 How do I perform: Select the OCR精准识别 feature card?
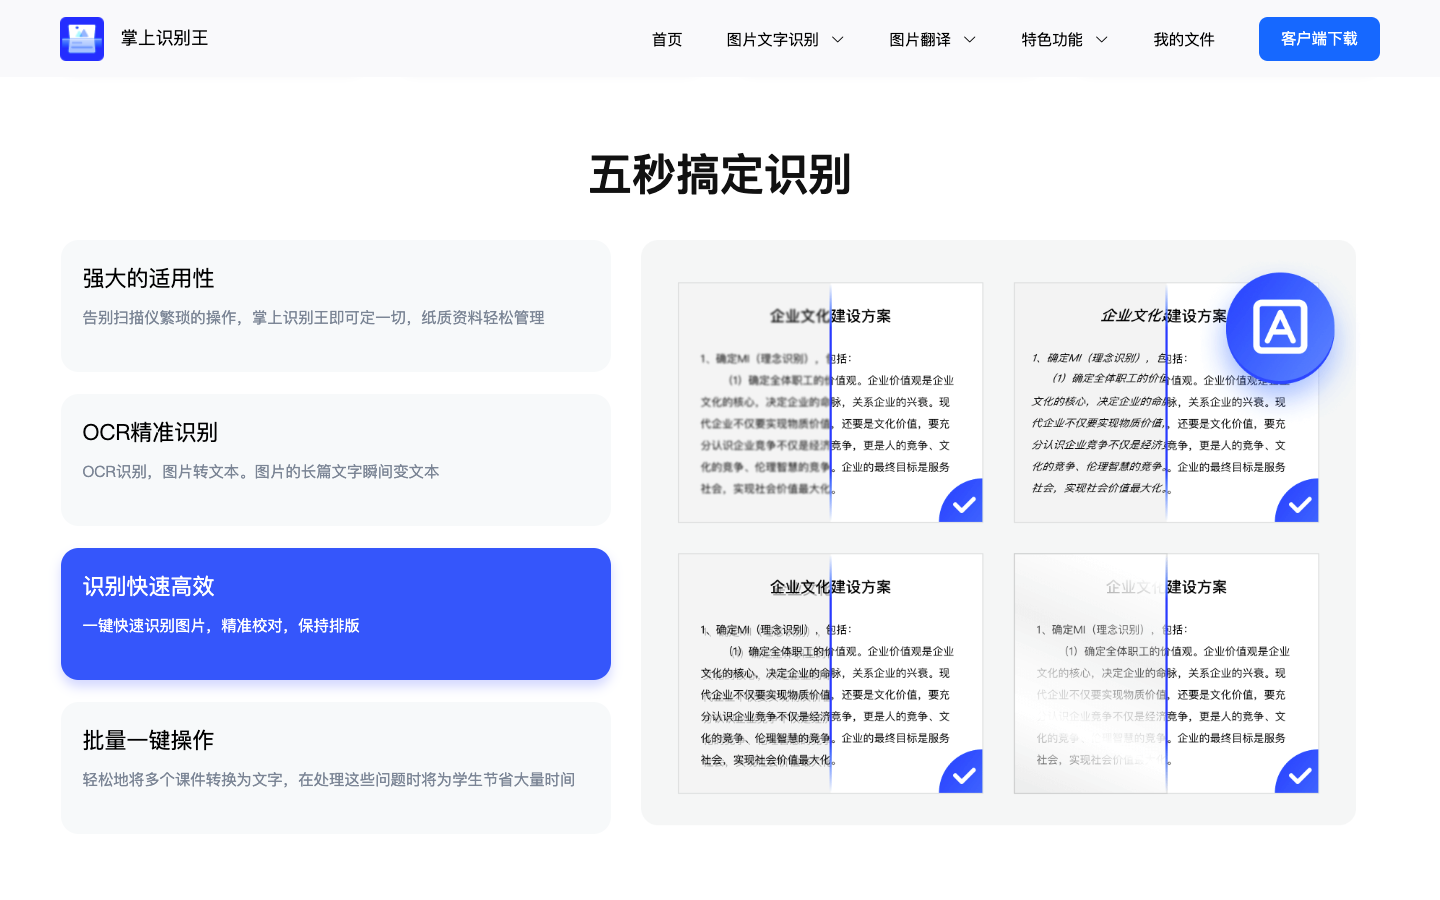click(x=336, y=459)
